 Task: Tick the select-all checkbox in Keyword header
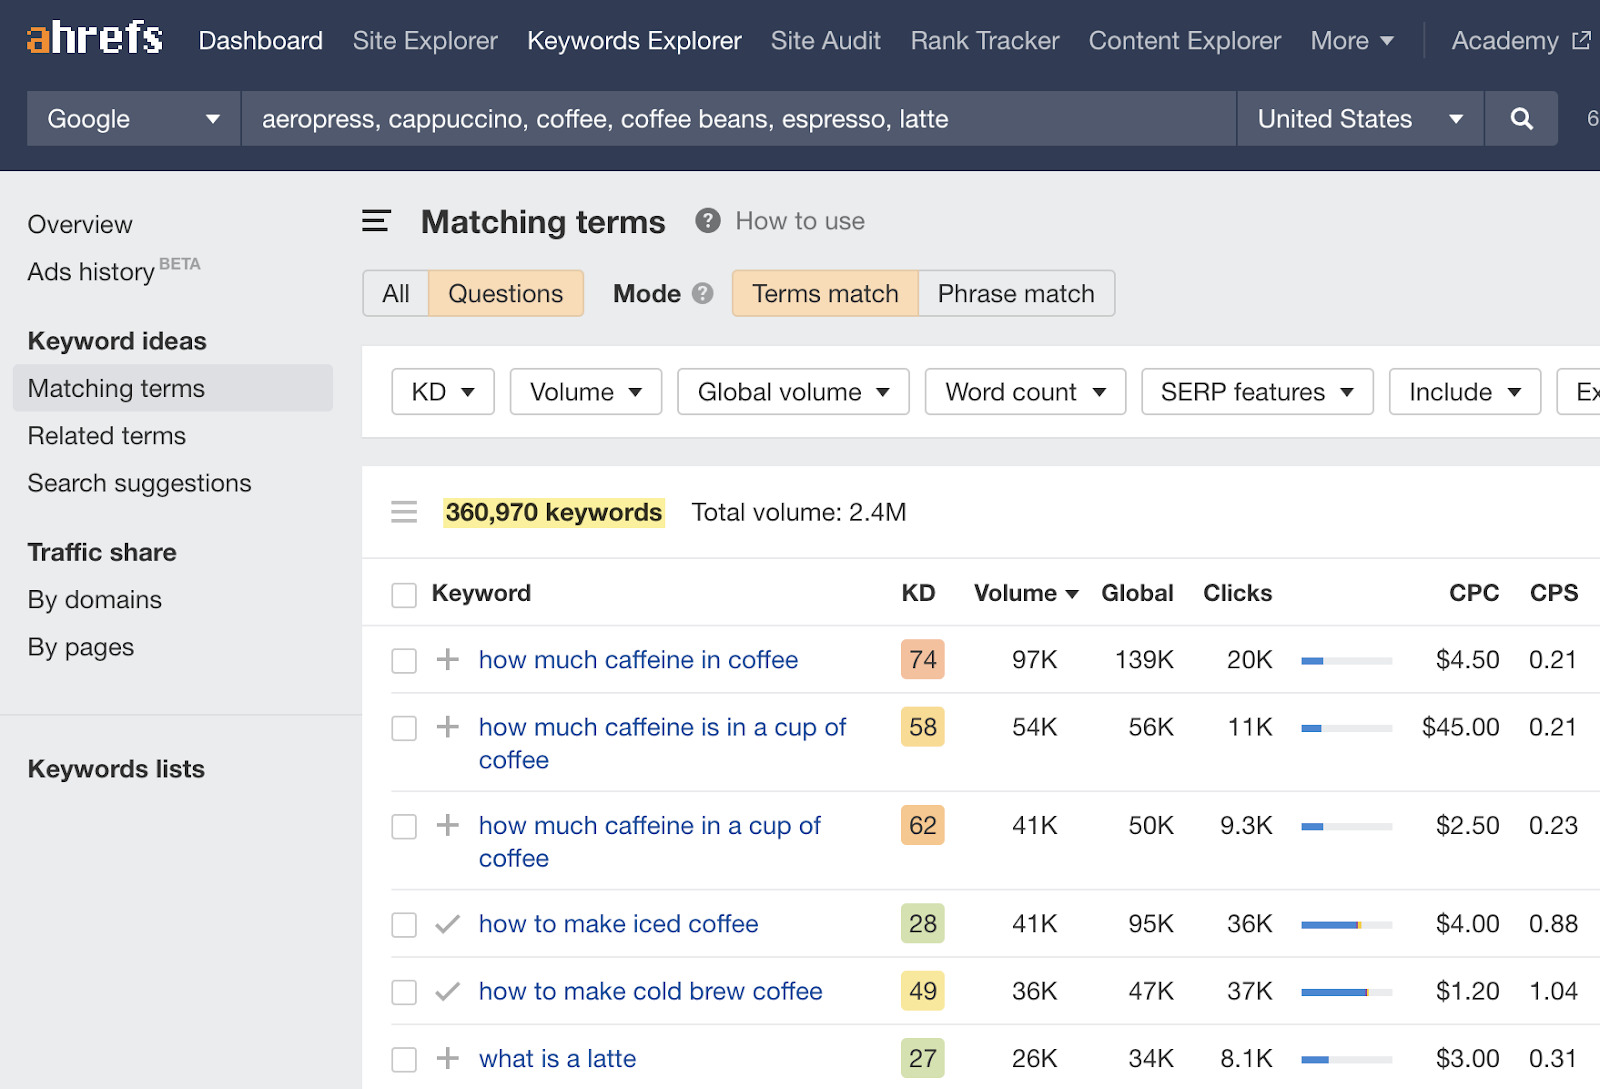click(404, 595)
